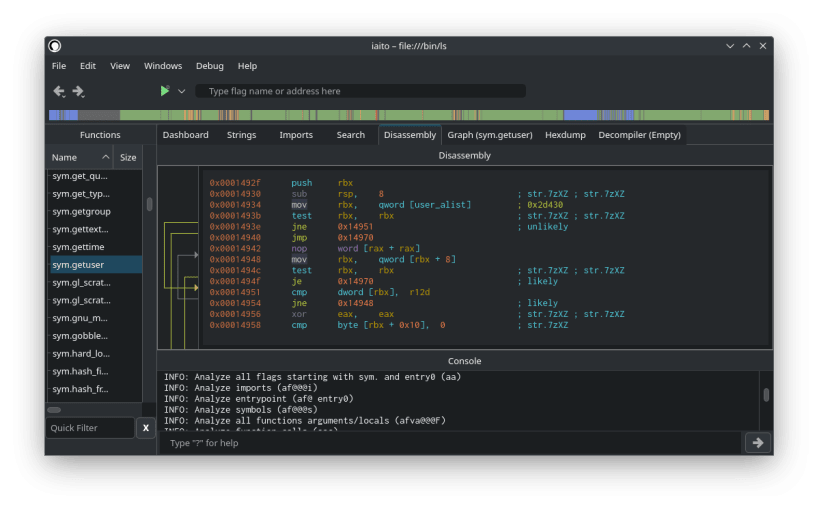Click the back navigation arrow
819x509 pixels.
point(58,91)
